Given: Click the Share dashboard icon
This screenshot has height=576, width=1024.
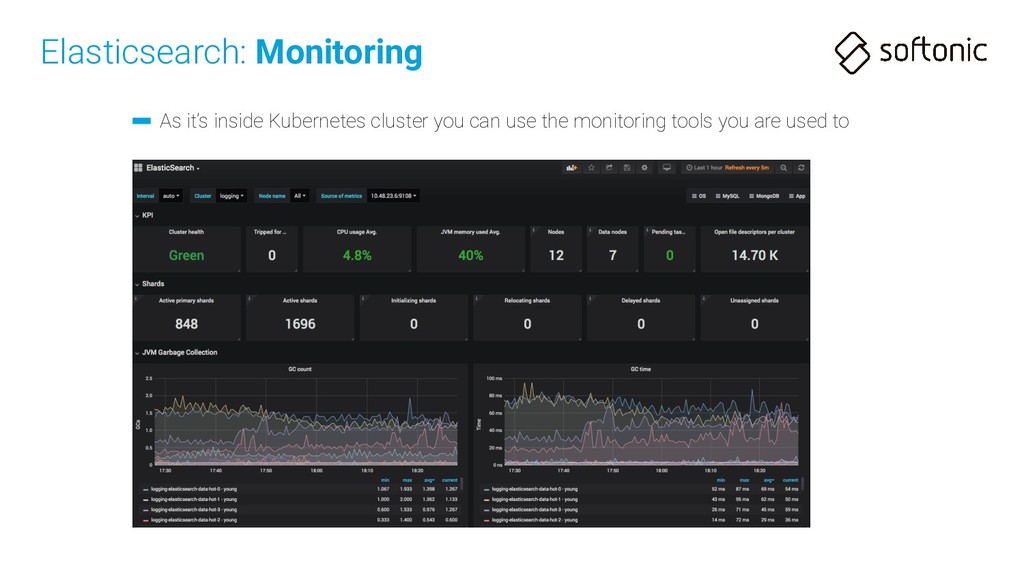Looking at the screenshot, I should pyautogui.click(x=609, y=168).
